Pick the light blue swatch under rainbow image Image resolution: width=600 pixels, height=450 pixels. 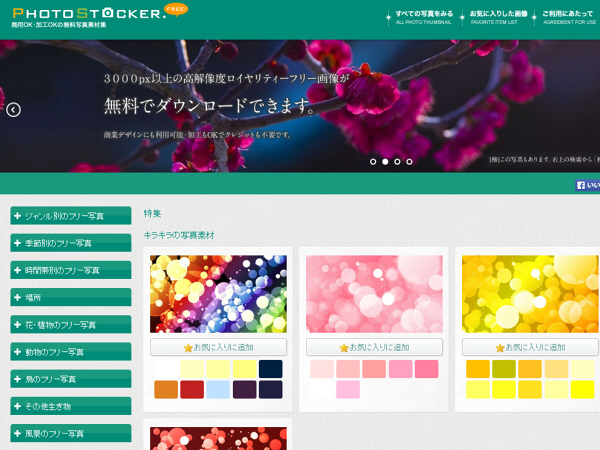tap(218, 390)
